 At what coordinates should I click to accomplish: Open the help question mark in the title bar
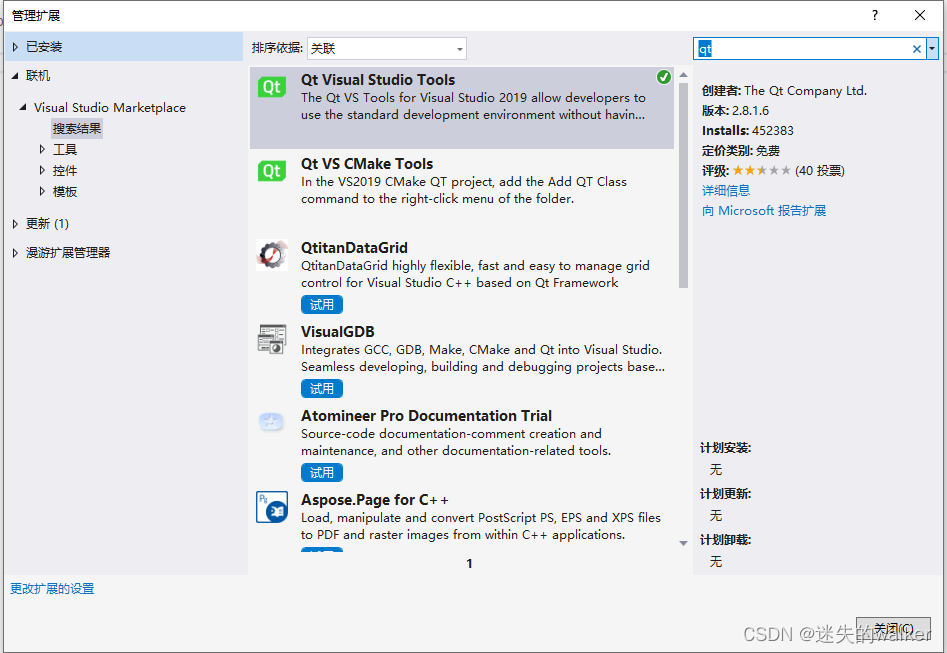pyautogui.click(x=874, y=15)
